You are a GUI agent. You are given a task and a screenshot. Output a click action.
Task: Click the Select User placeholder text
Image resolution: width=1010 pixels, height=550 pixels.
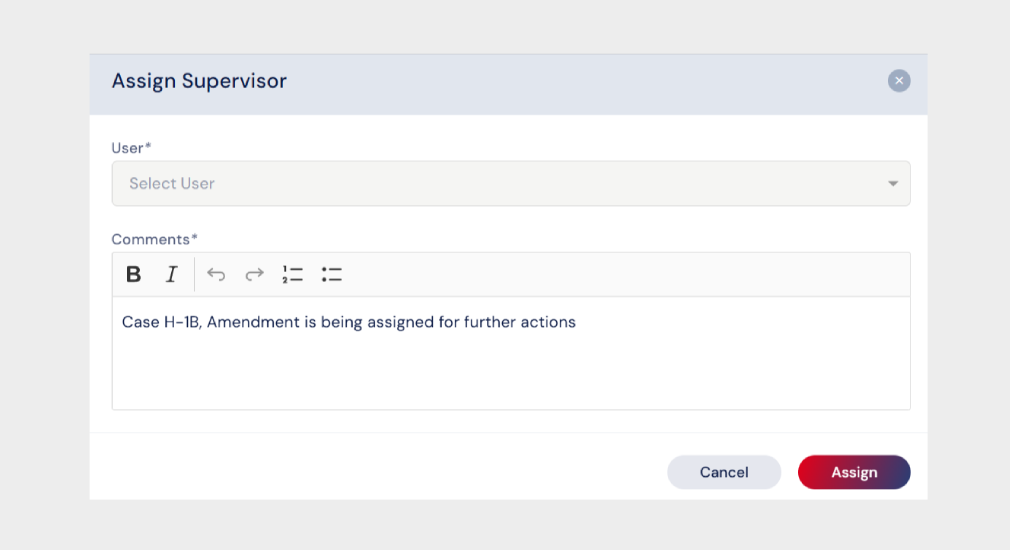[172, 184]
